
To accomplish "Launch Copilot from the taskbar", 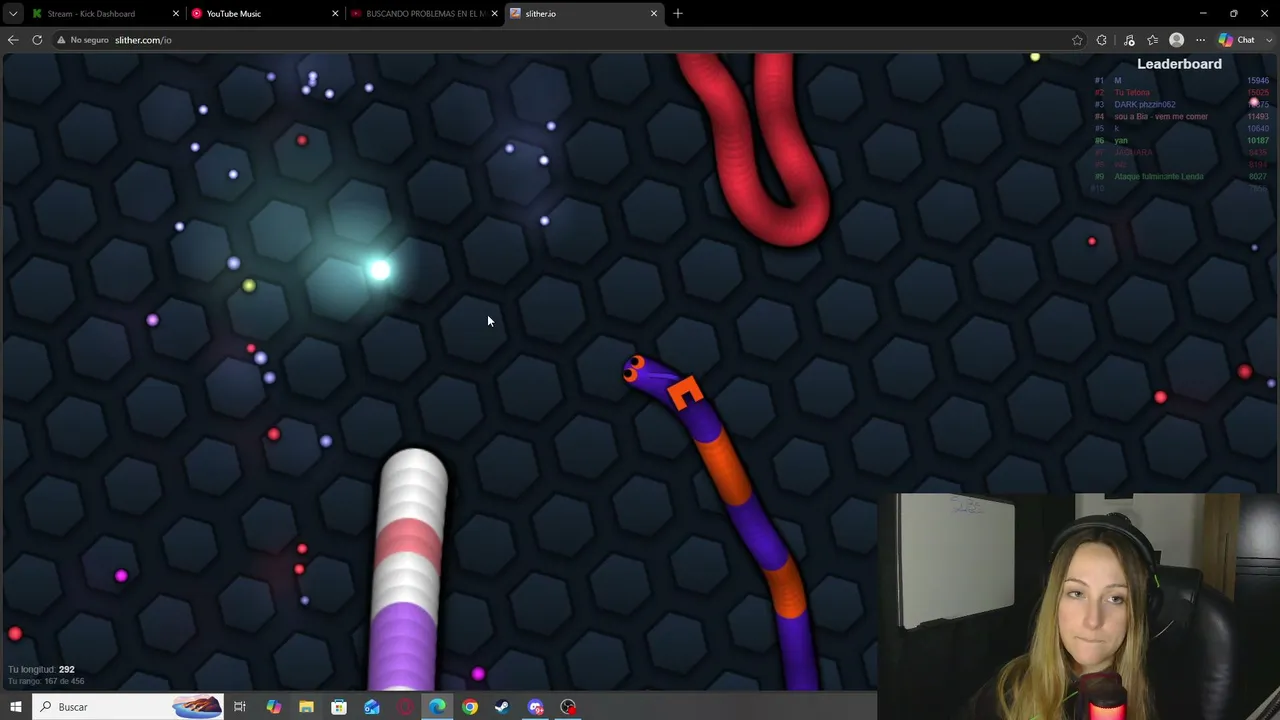I will (x=273, y=707).
